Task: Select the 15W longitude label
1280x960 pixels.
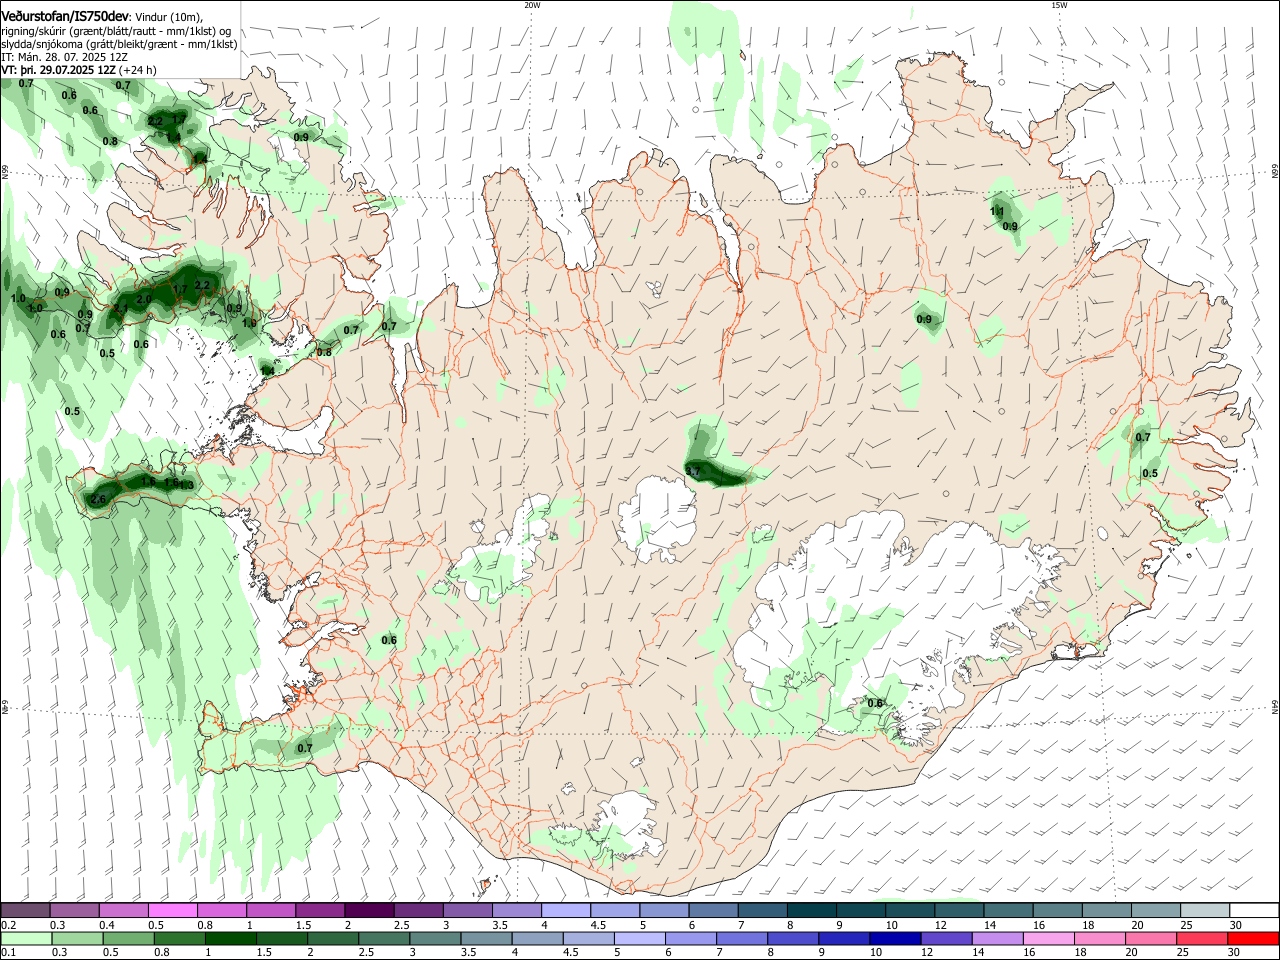Action: [x=1059, y=5]
